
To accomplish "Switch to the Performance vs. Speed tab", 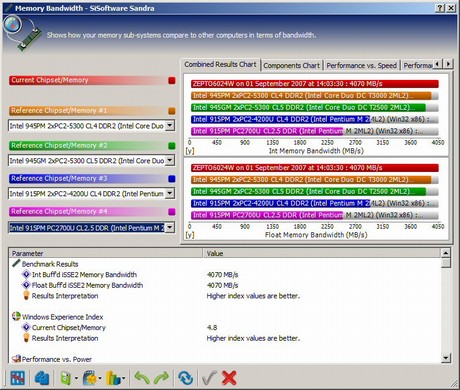I will pyautogui.click(x=361, y=65).
